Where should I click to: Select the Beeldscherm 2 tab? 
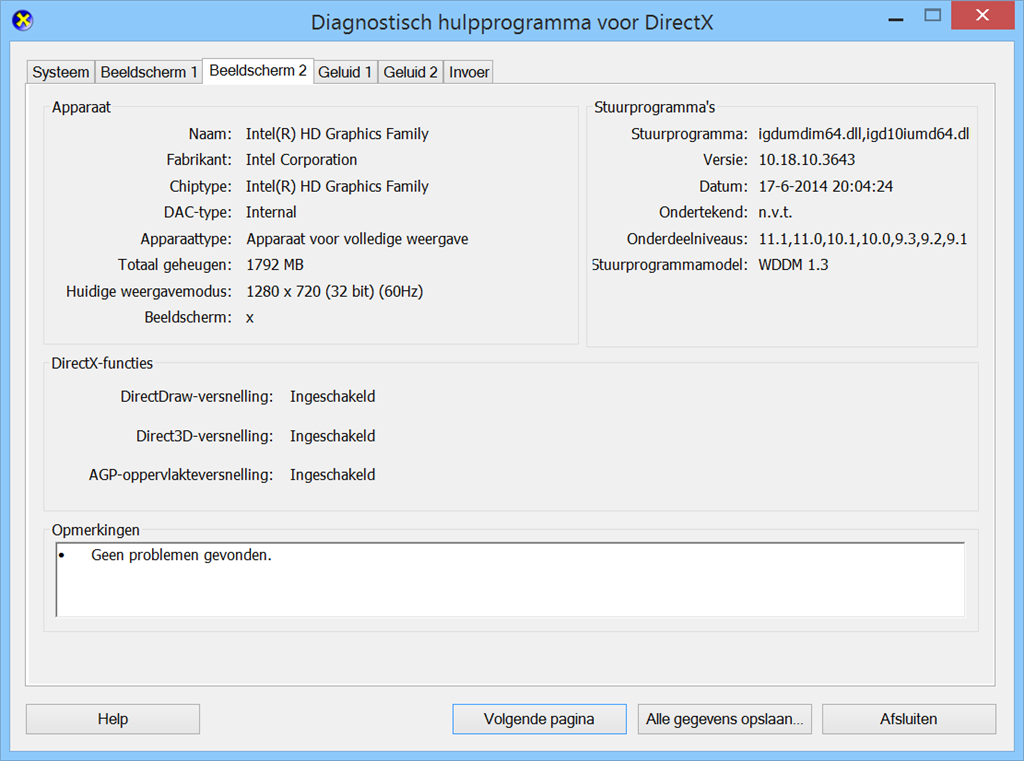[x=258, y=71]
